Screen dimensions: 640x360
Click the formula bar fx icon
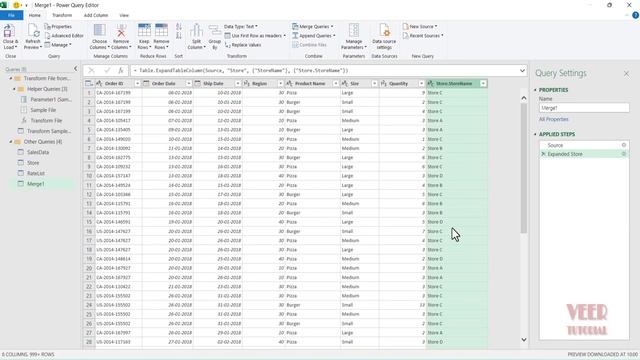[x=121, y=71]
